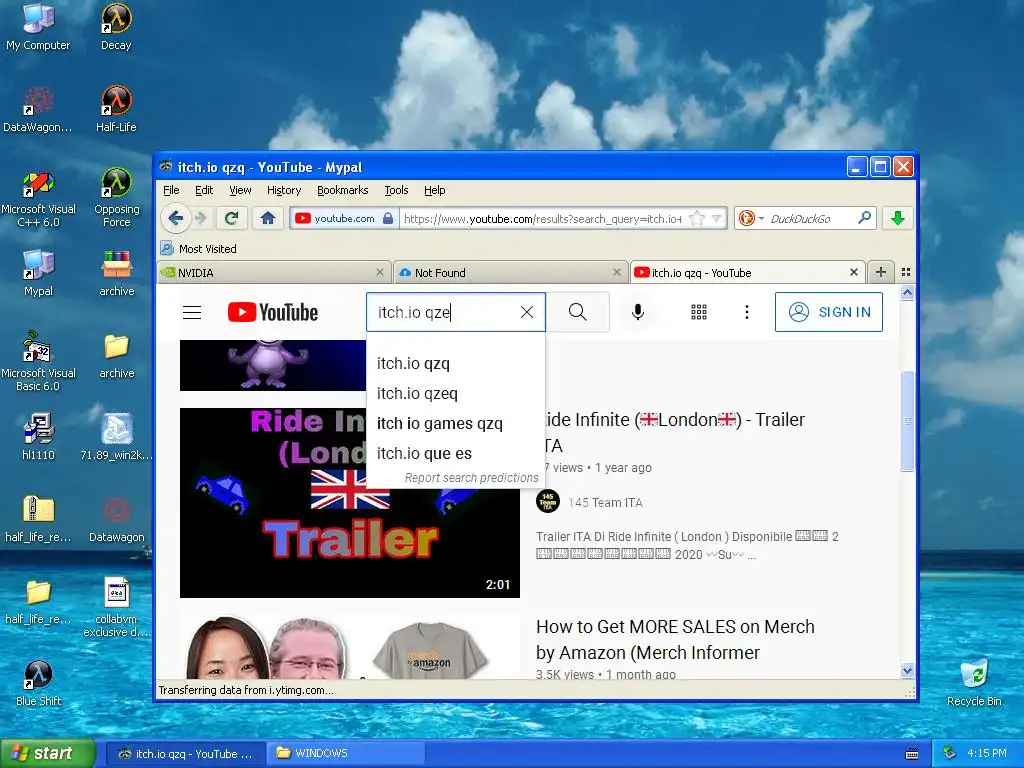Click Report search predictions link
Viewport: 1024px width, 768px height.
pos(472,477)
